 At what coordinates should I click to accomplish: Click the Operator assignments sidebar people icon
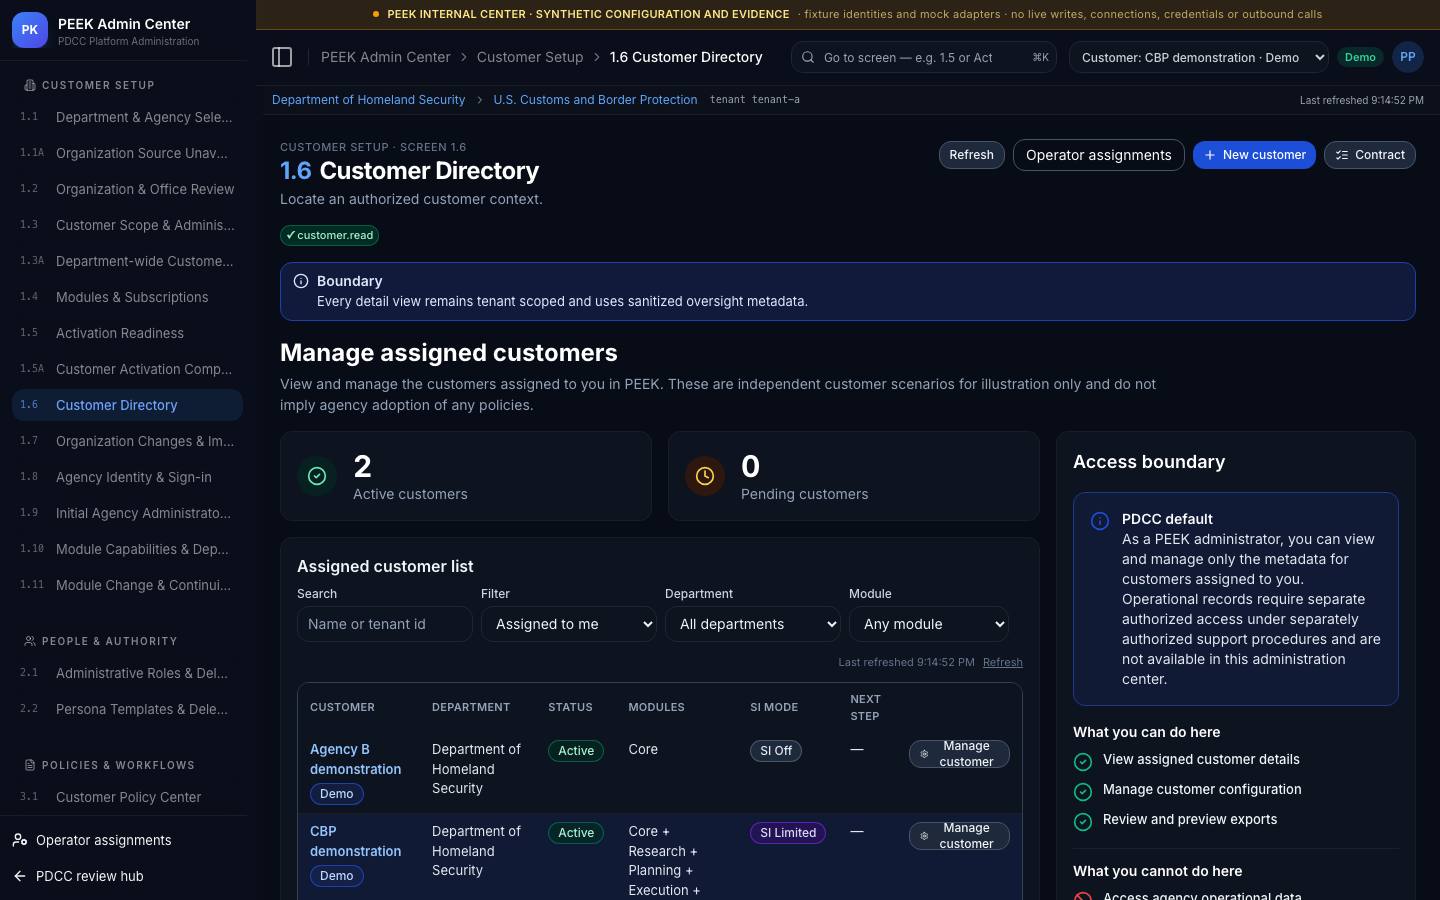[x=20, y=840]
